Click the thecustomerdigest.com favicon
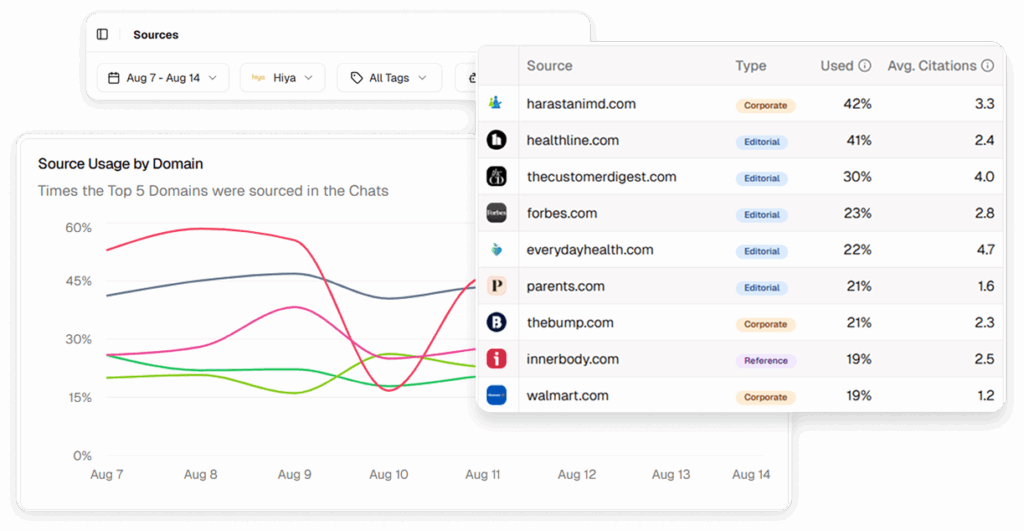Viewport: 1024px width, 531px height. [x=496, y=176]
